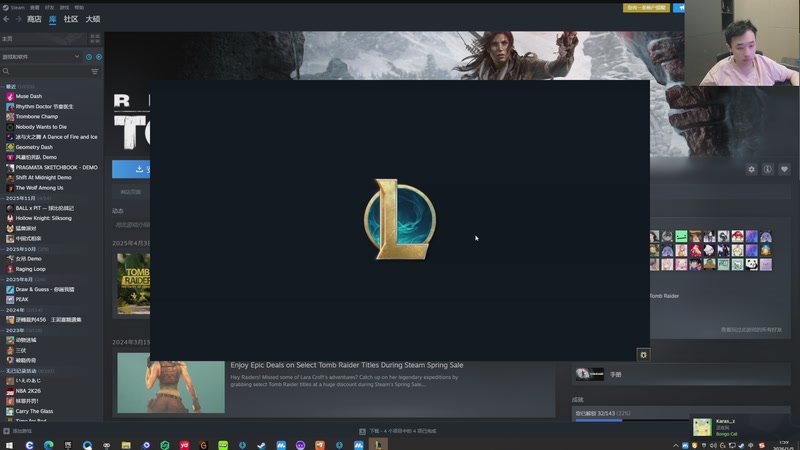Go forward with the Steam forward arrow
800x450 pixels.
click(18, 19)
